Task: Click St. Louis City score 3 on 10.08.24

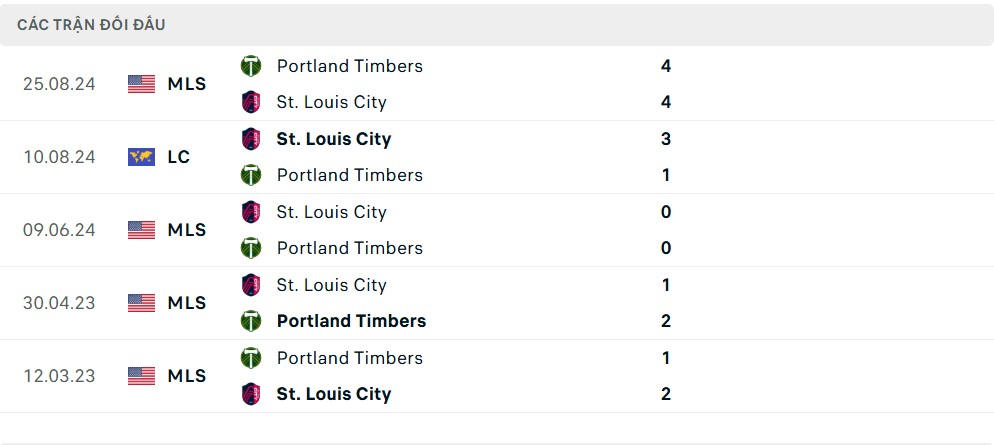Action: 666,139
